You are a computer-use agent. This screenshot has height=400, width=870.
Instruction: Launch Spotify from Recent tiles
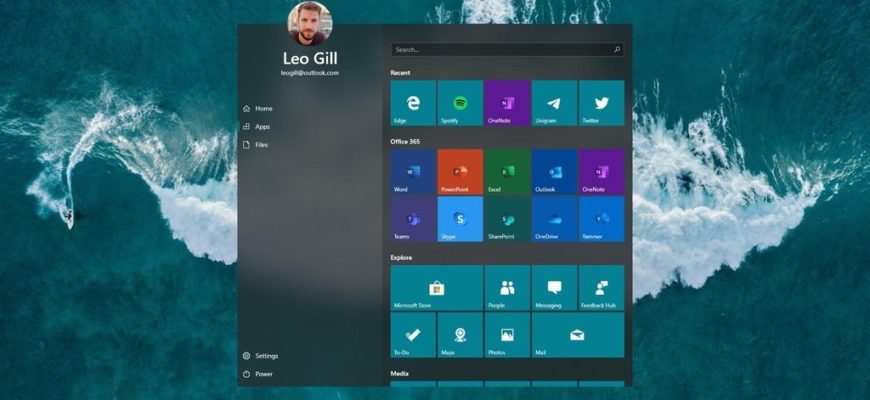(460, 103)
